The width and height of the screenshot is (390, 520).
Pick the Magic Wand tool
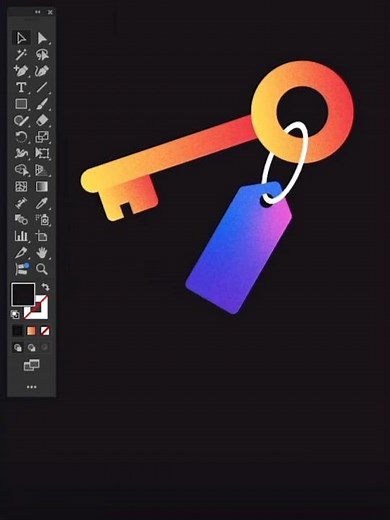(x=21, y=54)
